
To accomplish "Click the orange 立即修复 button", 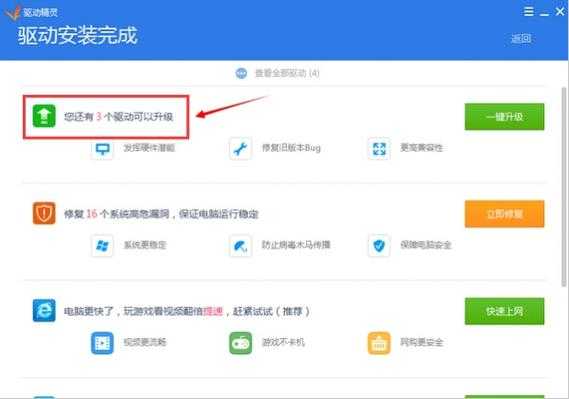I will click(504, 214).
